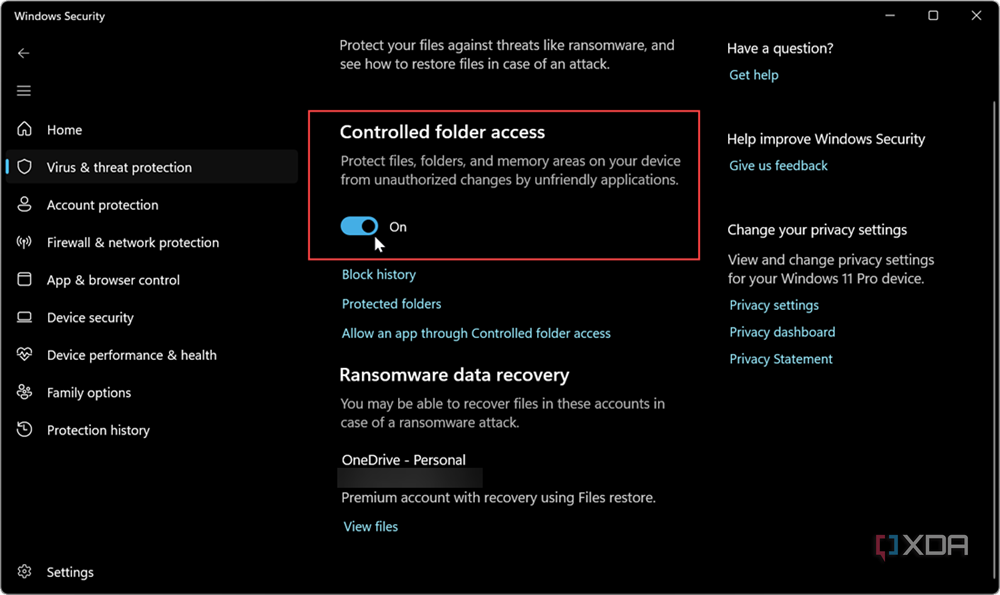This screenshot has width=1000, height=595.
Task: Click the Get help link
Action: pos(753,75)
